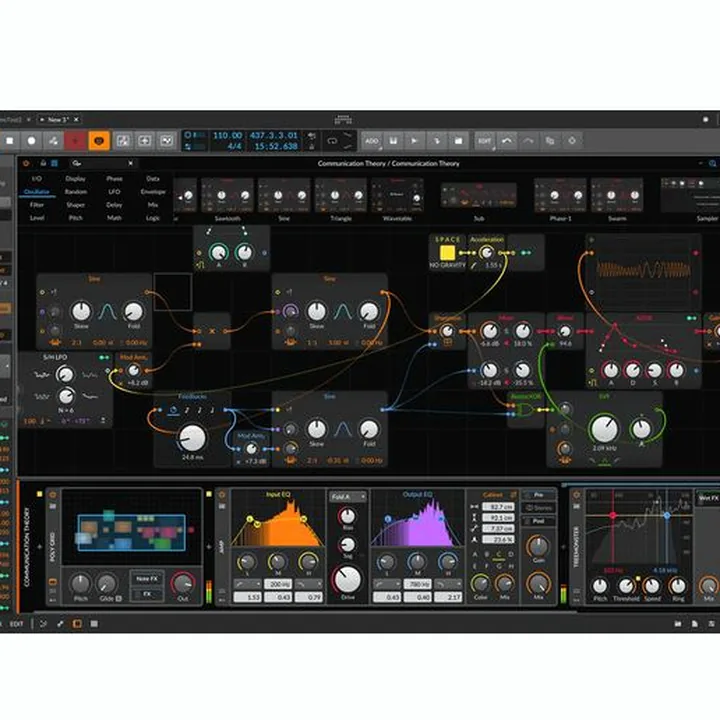This screenshot has height=720, width=720.
Task: Click the duplicate icon in the top toolbar
Action: pyautogui.click(x=550, y=141)
